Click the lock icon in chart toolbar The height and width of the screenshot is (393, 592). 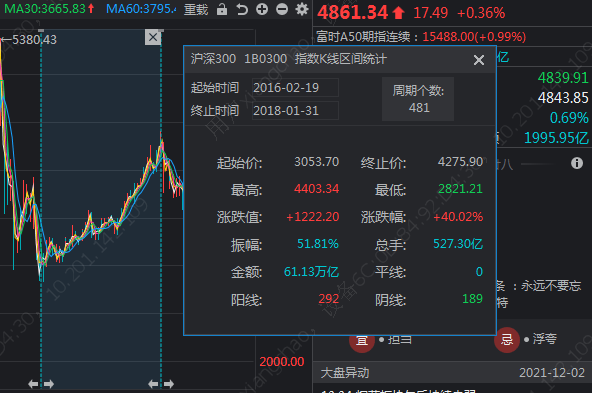point(222,9)
